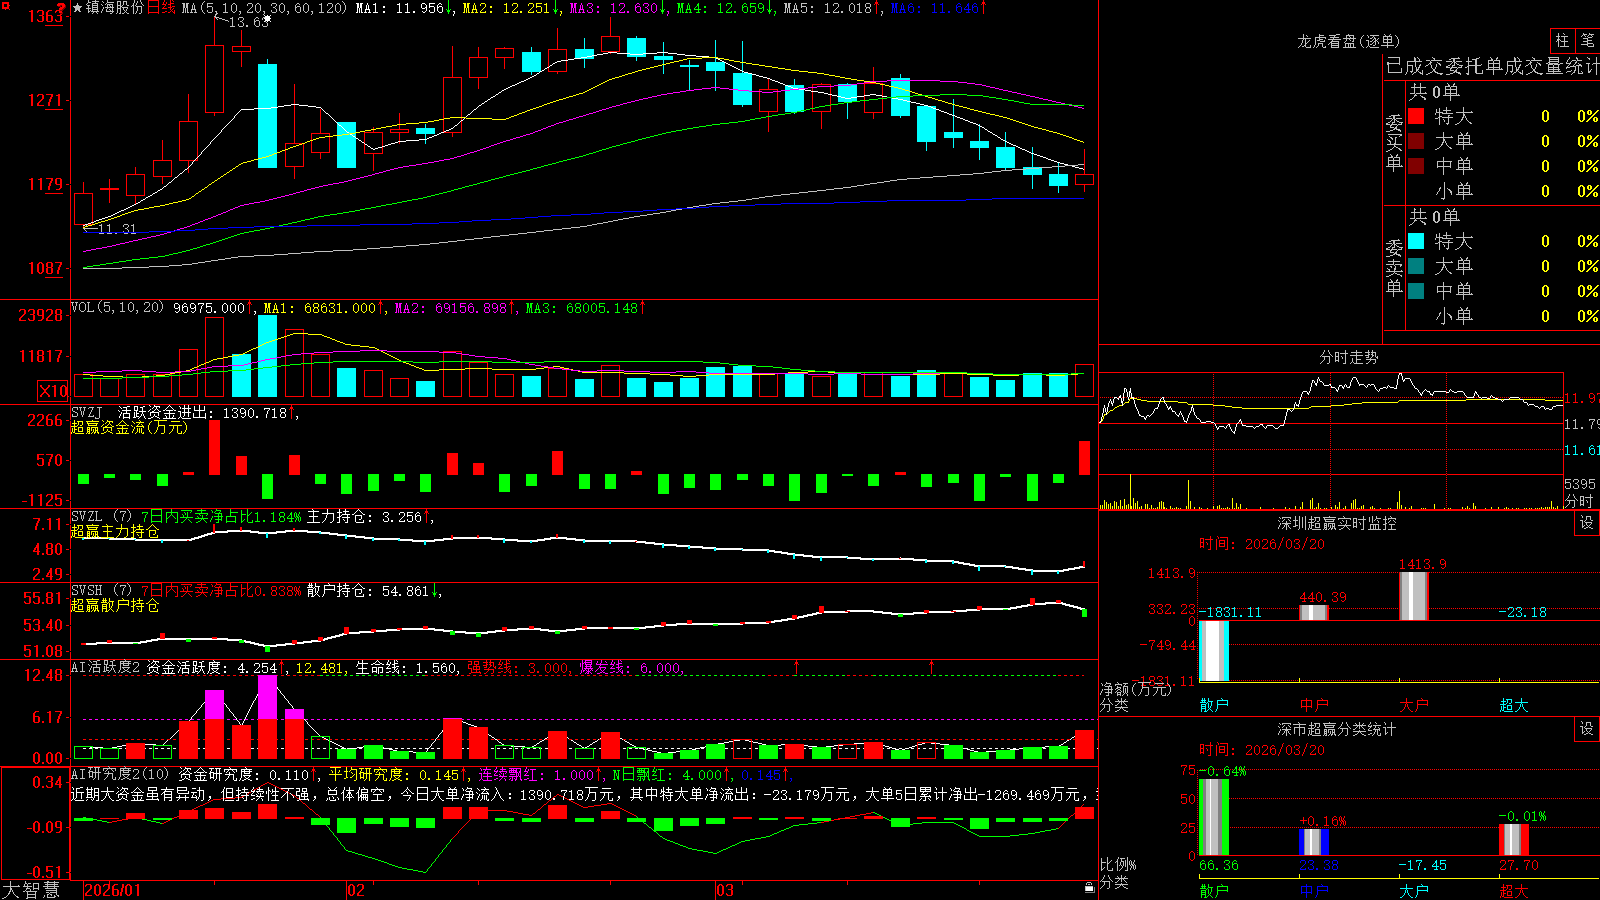This screenshot has width=1600, height=900.
Task: Click the SVZL 主力持仓 indicator label
Action: [101, 516]
